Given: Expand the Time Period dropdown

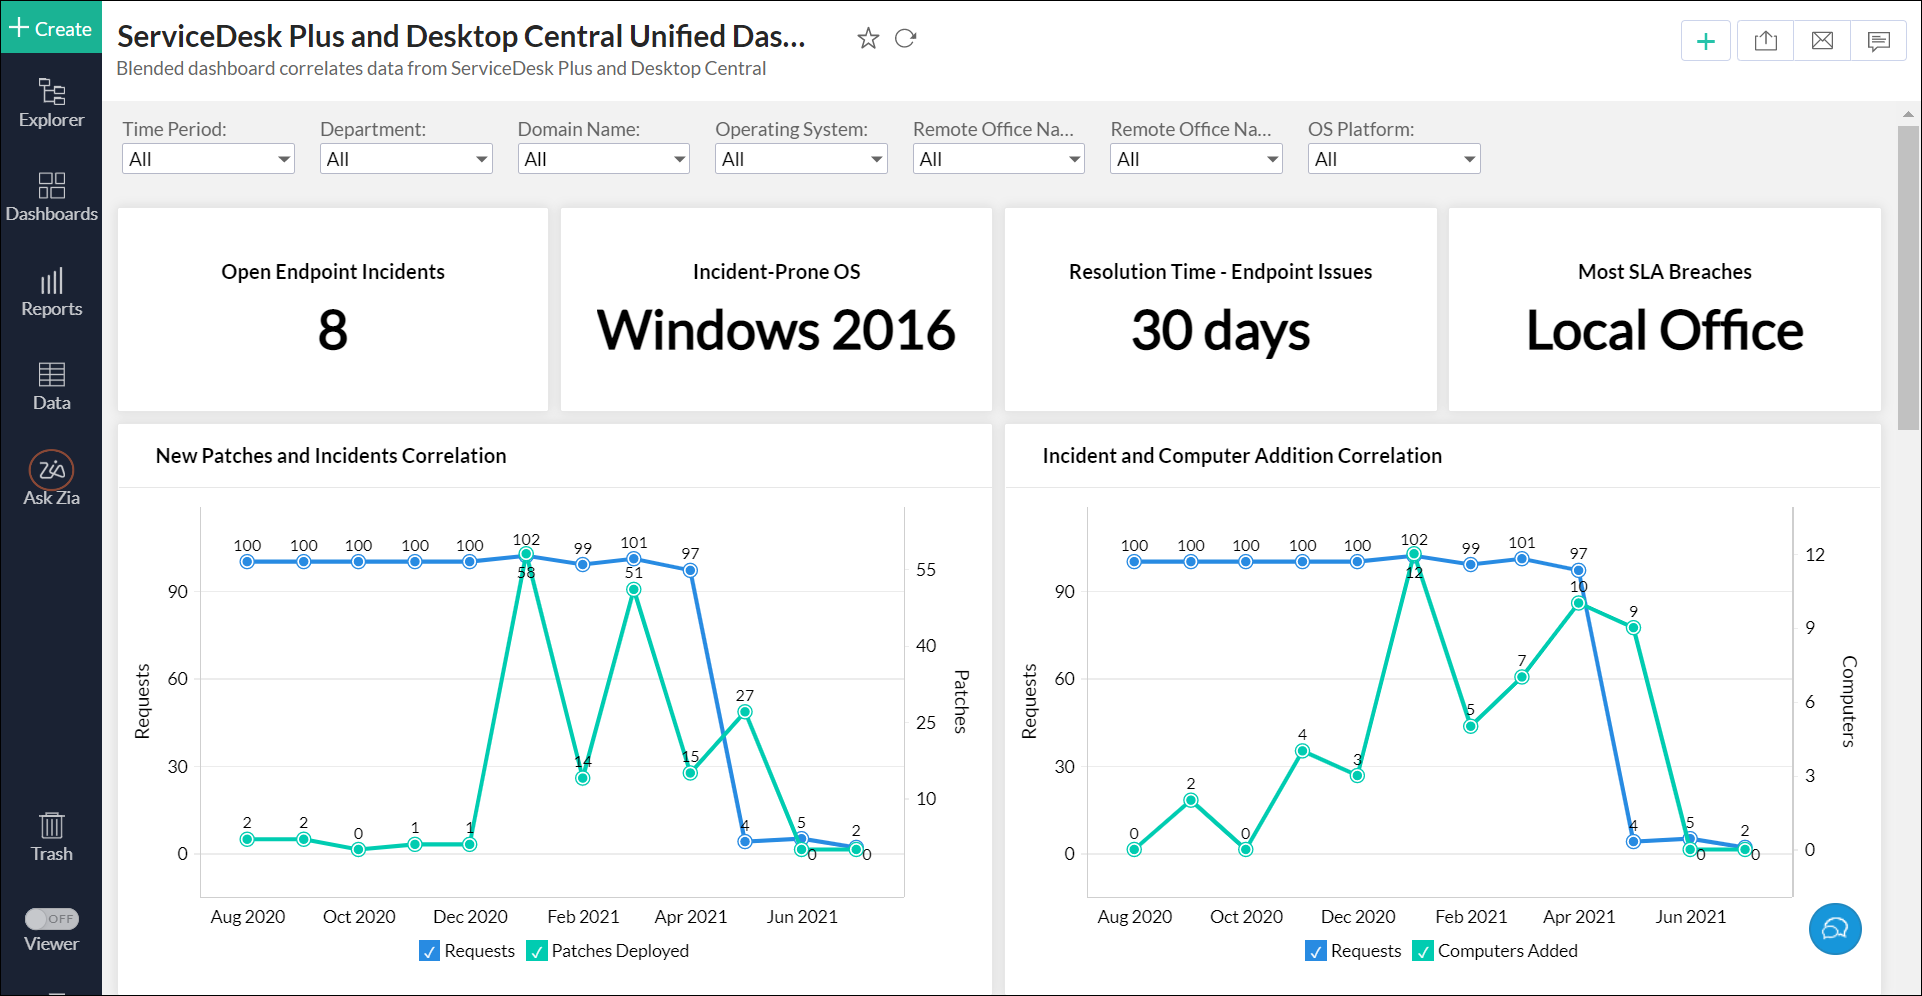Looking at the screenshot, I should (208, 159).
